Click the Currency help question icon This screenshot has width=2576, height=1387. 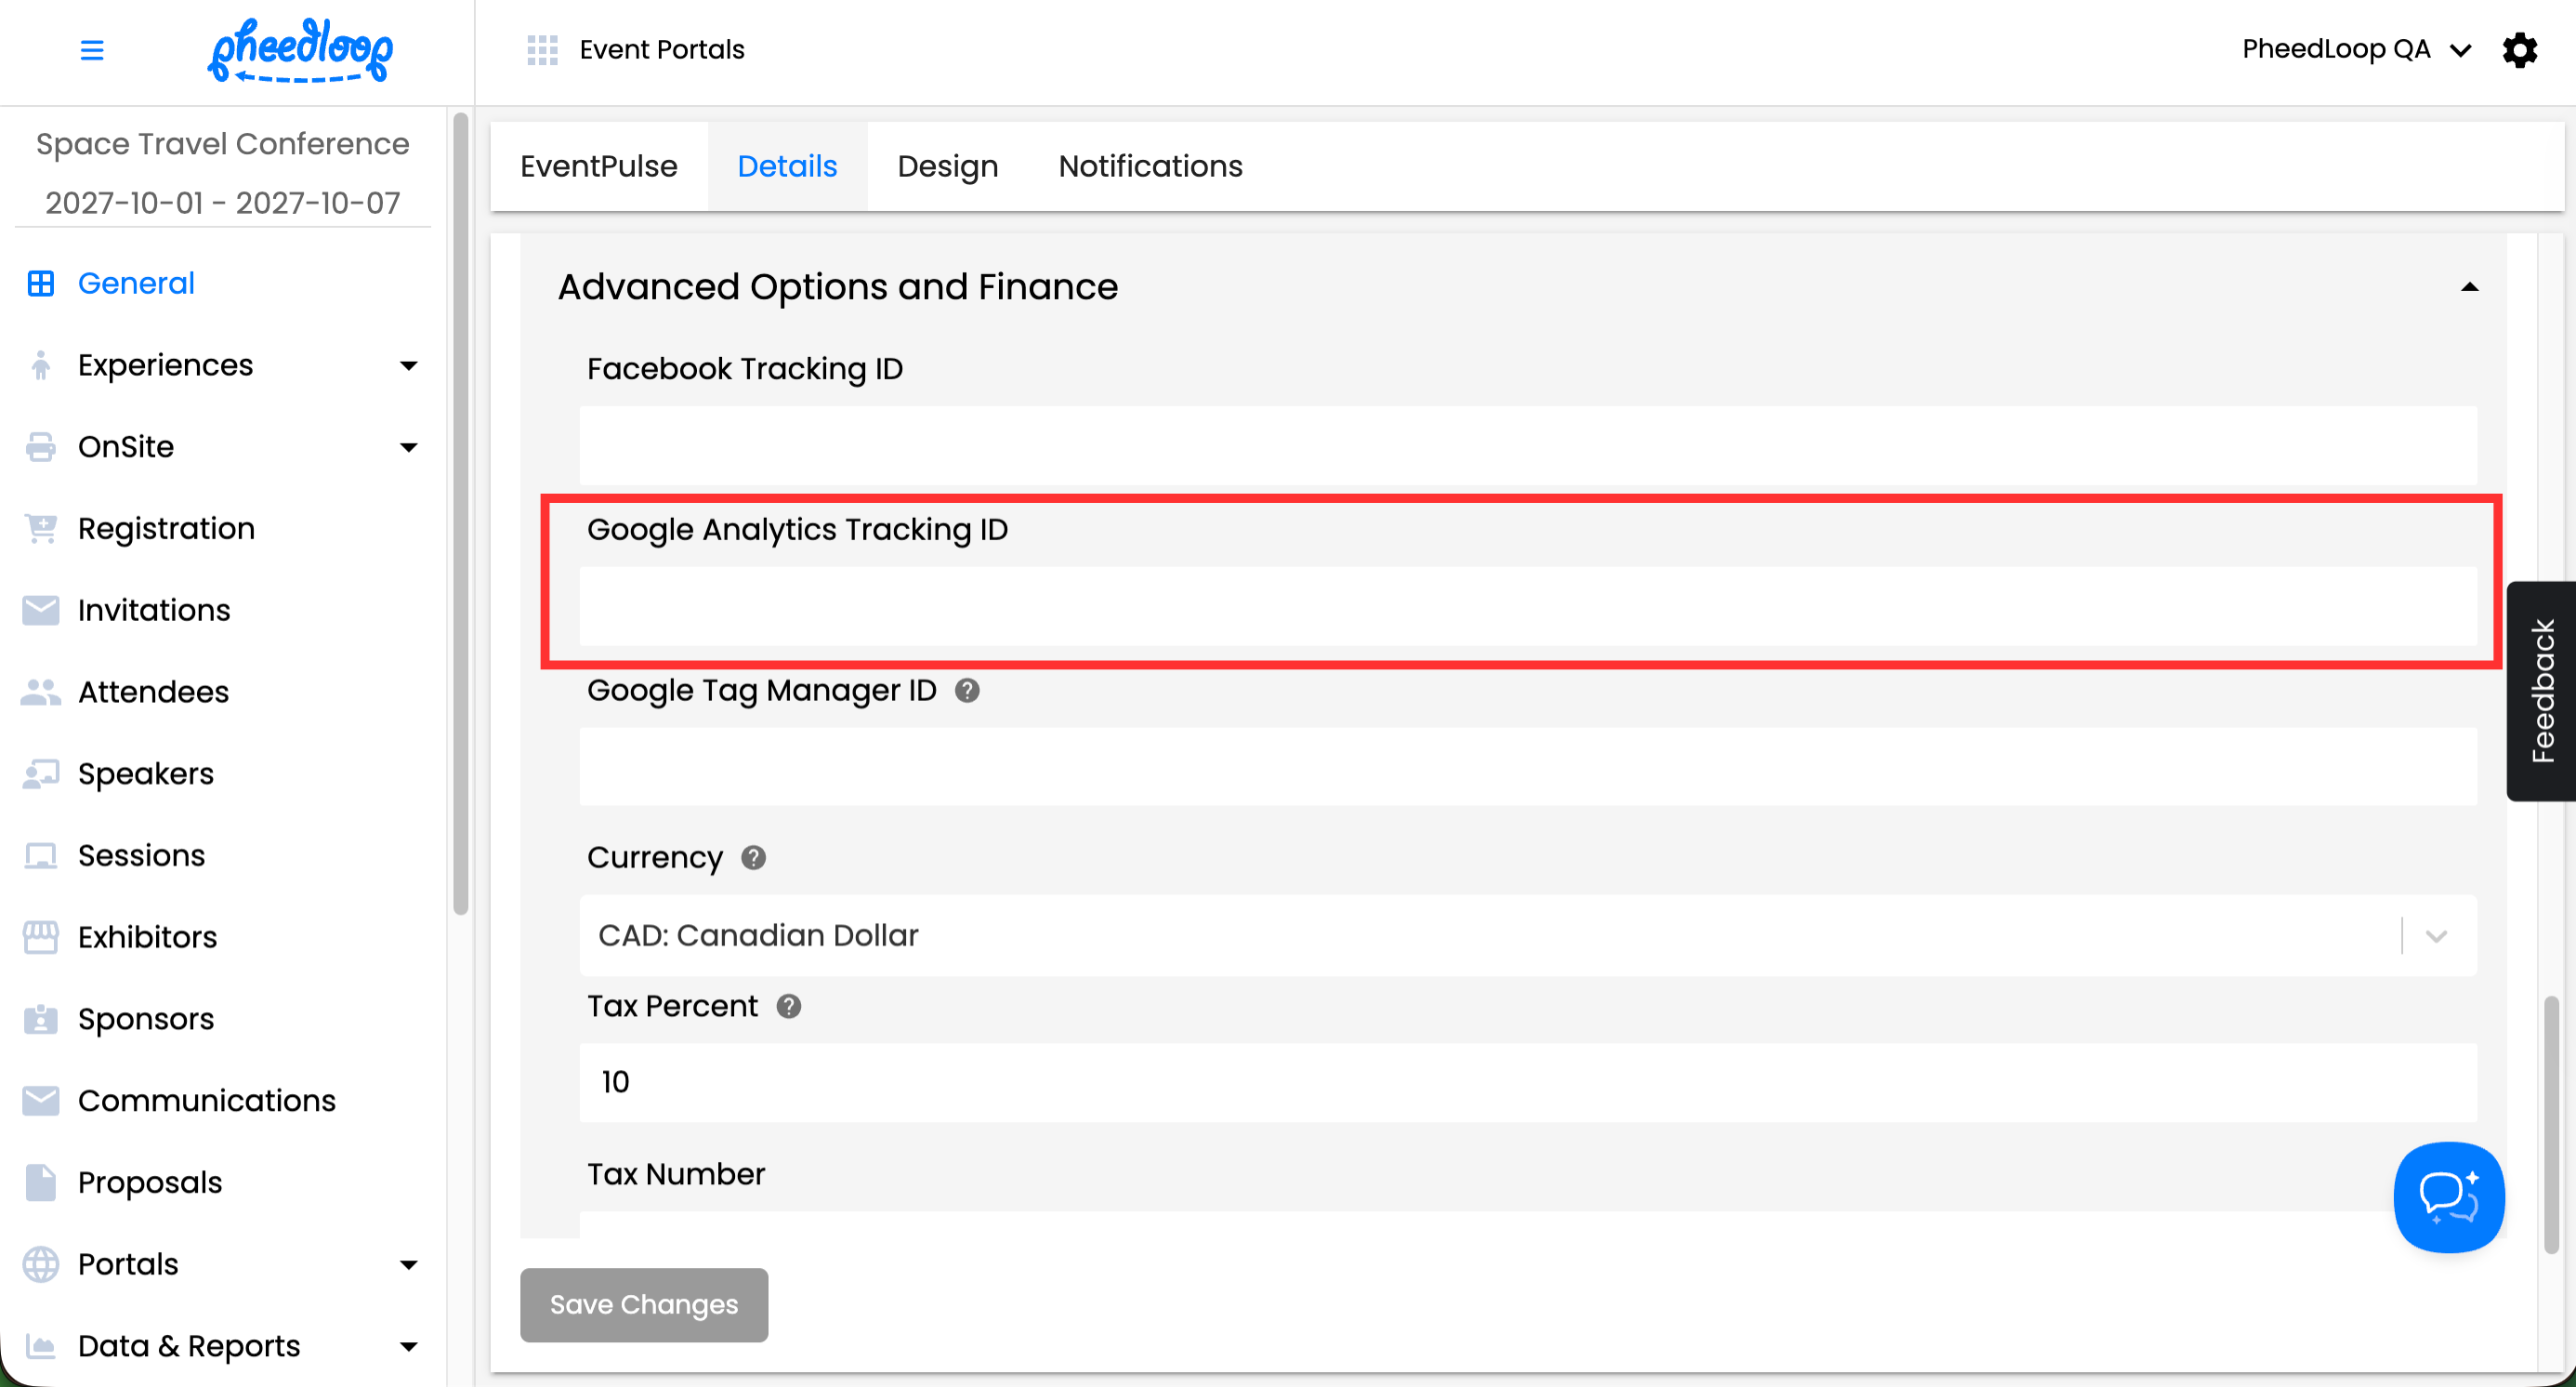click(x=753, y=857)
